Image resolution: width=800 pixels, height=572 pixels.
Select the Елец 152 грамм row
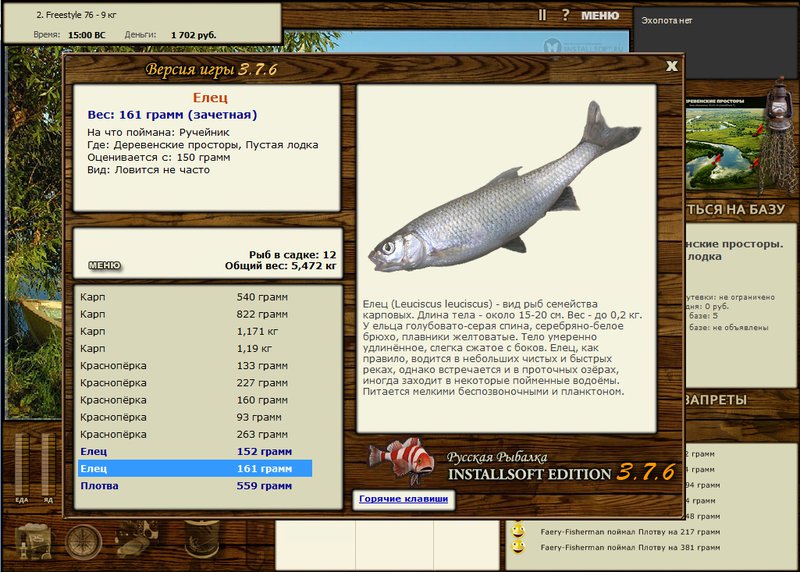pyautogui.click(x=195, y=452)
